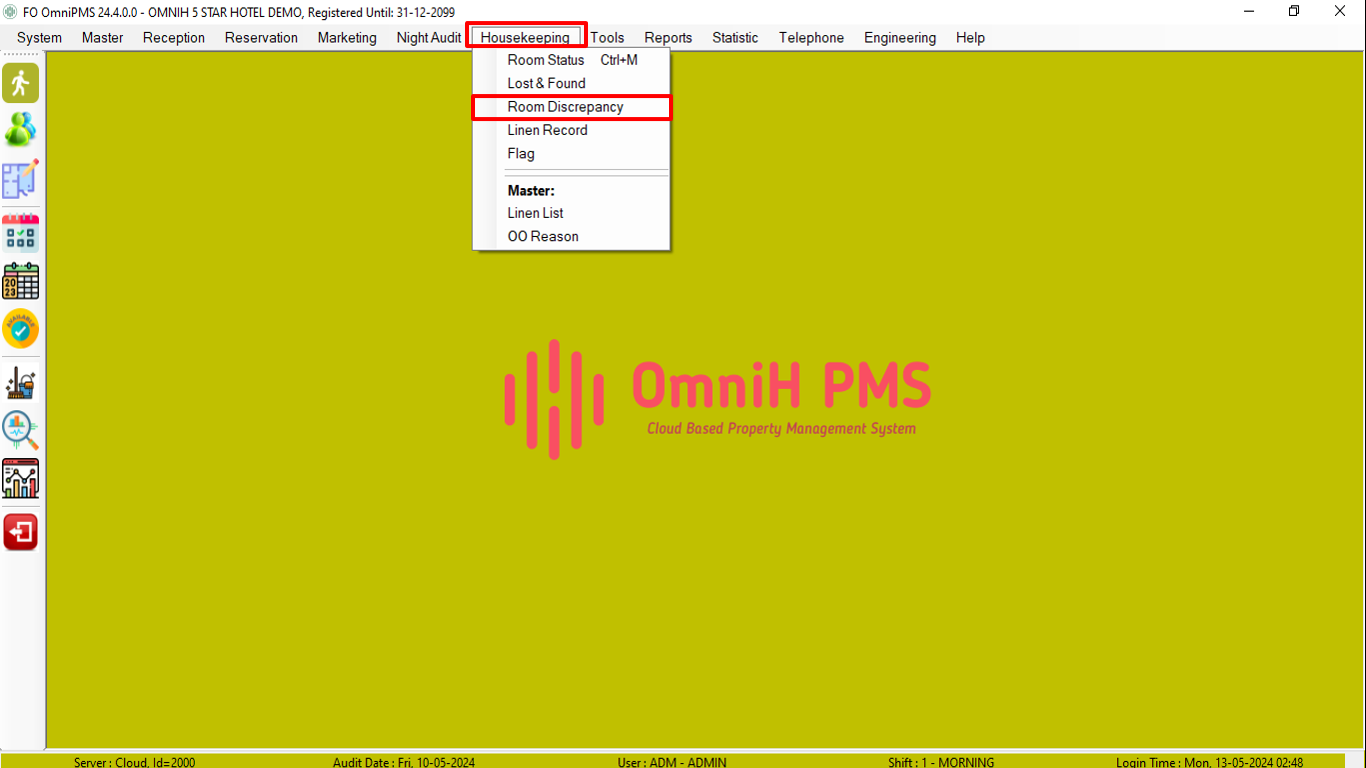Select OO Reason menu entry
The width and height of the screenshot is (1366, 768).
pyautogui.click(x=571, y=236)
